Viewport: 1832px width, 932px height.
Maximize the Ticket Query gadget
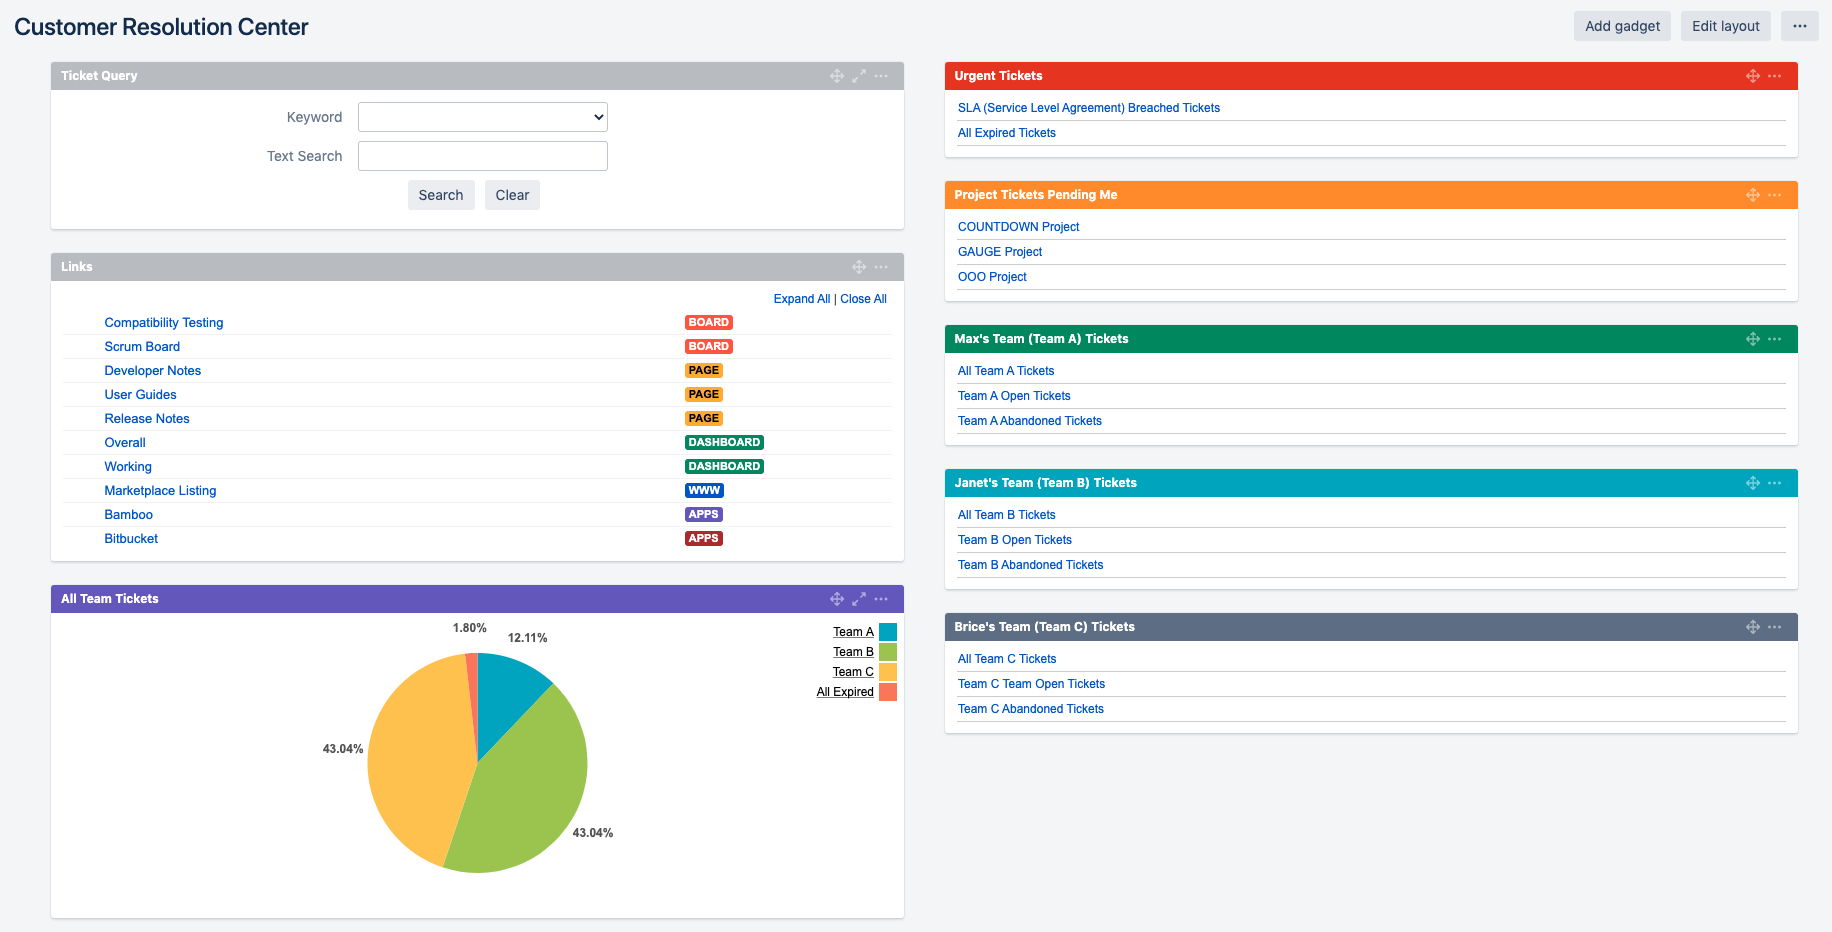[859, 76]
